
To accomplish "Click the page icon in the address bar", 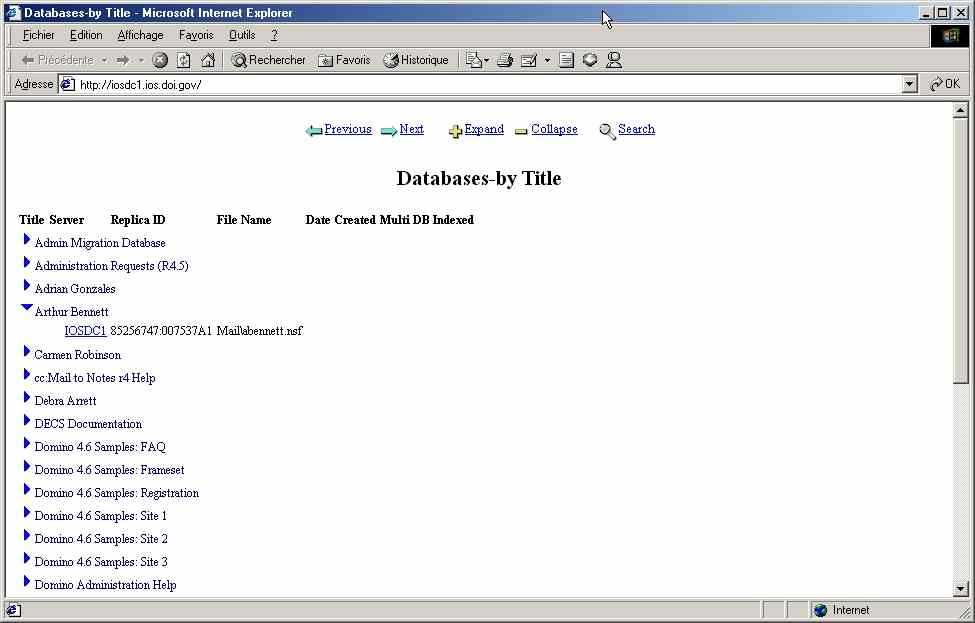I will pyautogui.click(x=67, y=84).
